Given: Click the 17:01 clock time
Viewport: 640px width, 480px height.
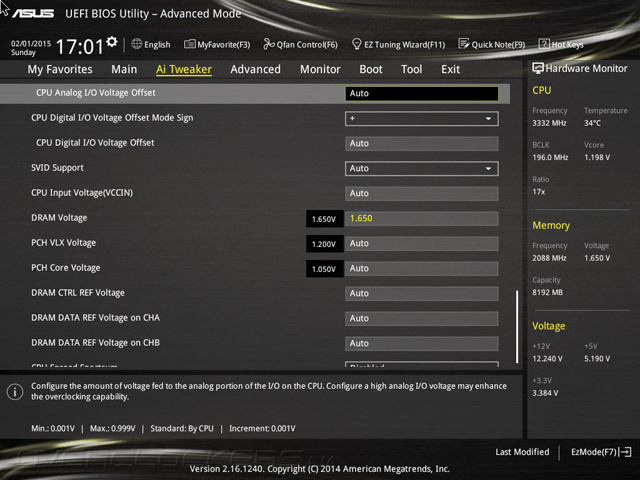Looking at the screenshot, I should coord(80,47).
